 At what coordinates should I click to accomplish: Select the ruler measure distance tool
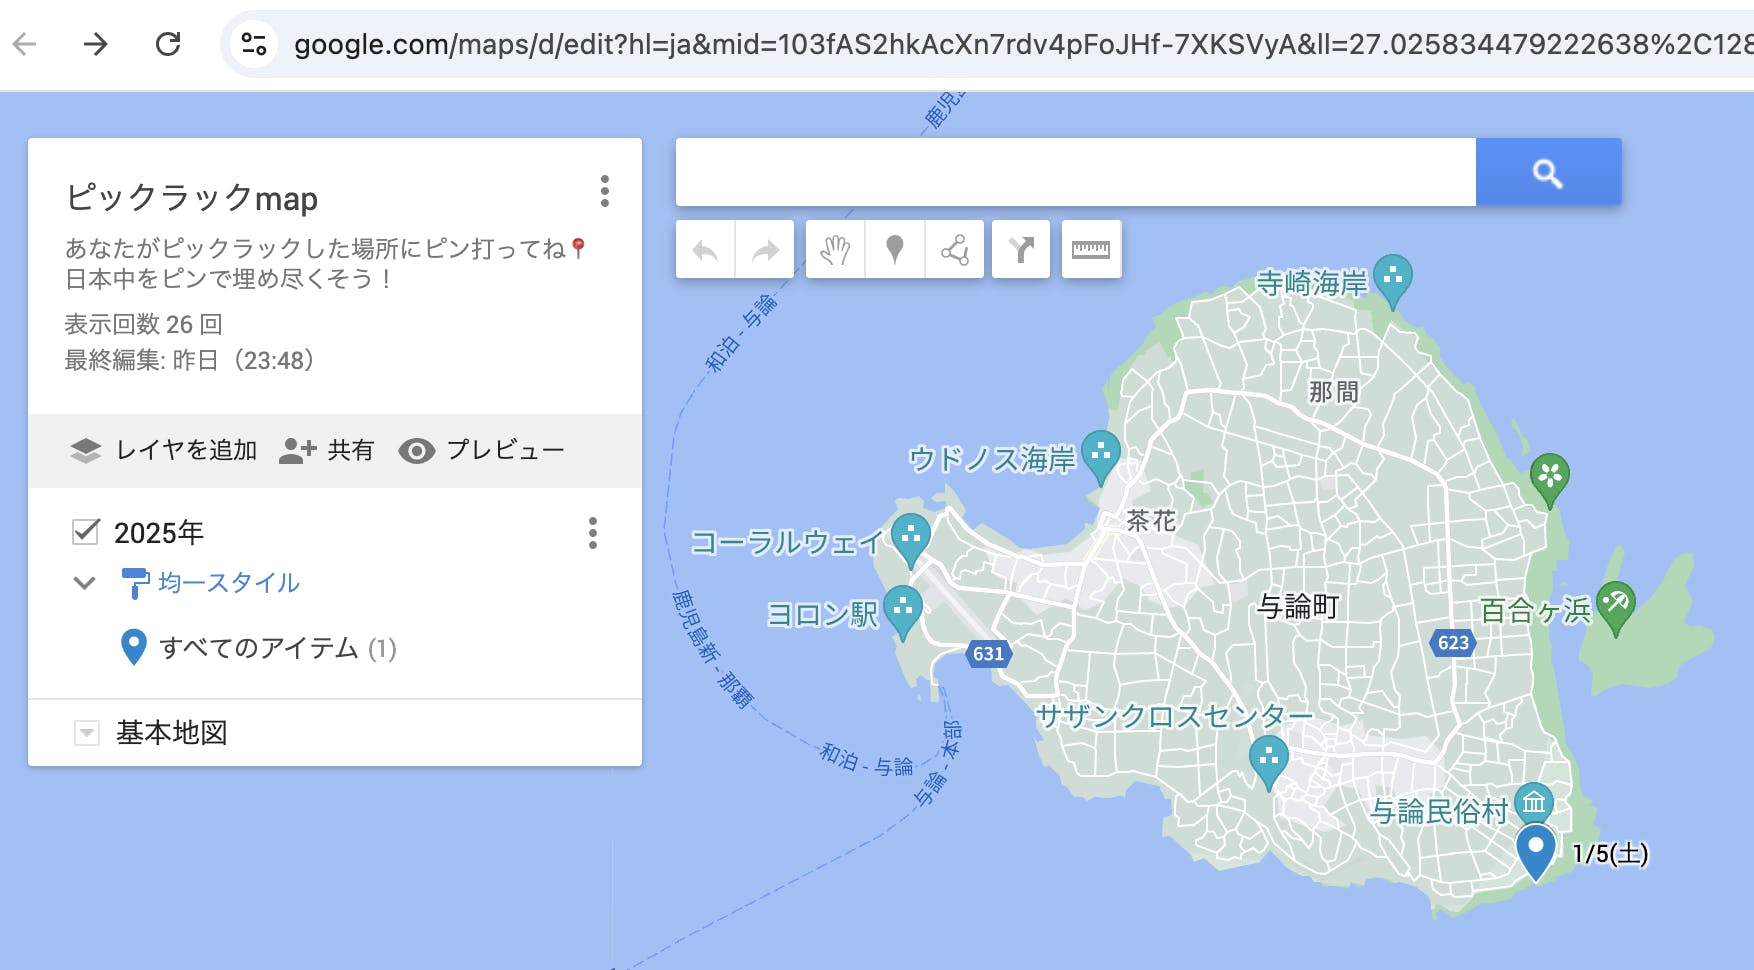point(1091,250)
